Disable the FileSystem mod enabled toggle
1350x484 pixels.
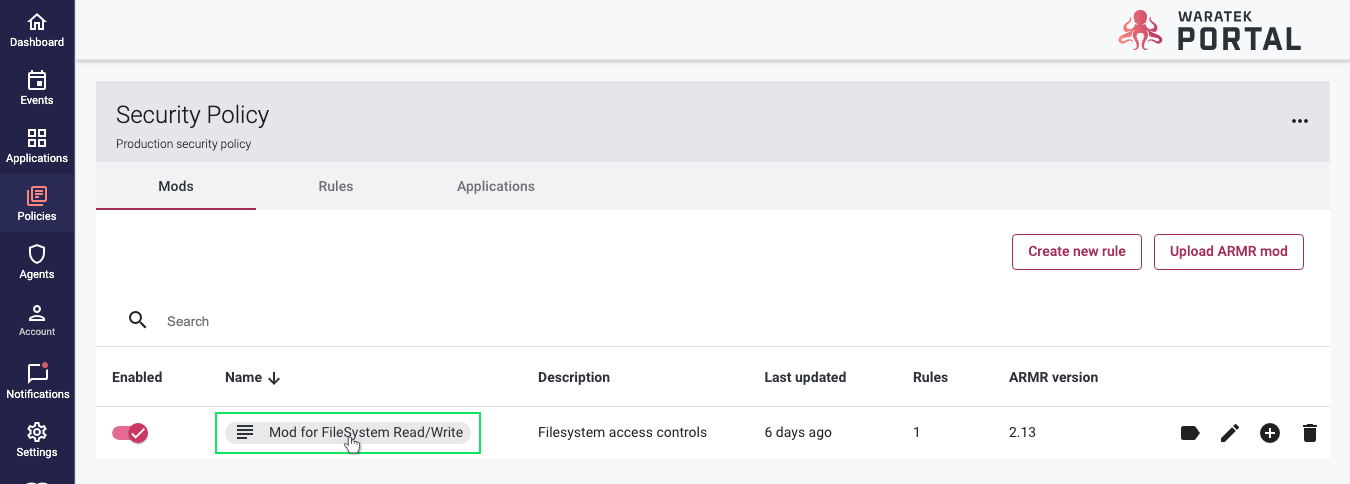click(x=130, y=433)
